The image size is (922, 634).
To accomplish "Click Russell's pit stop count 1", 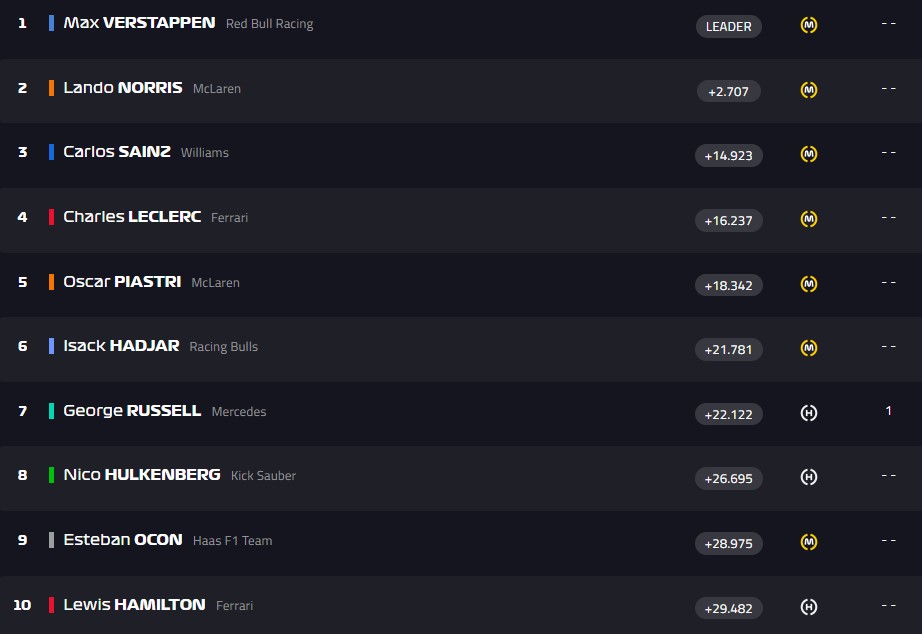I will point(888,411).
